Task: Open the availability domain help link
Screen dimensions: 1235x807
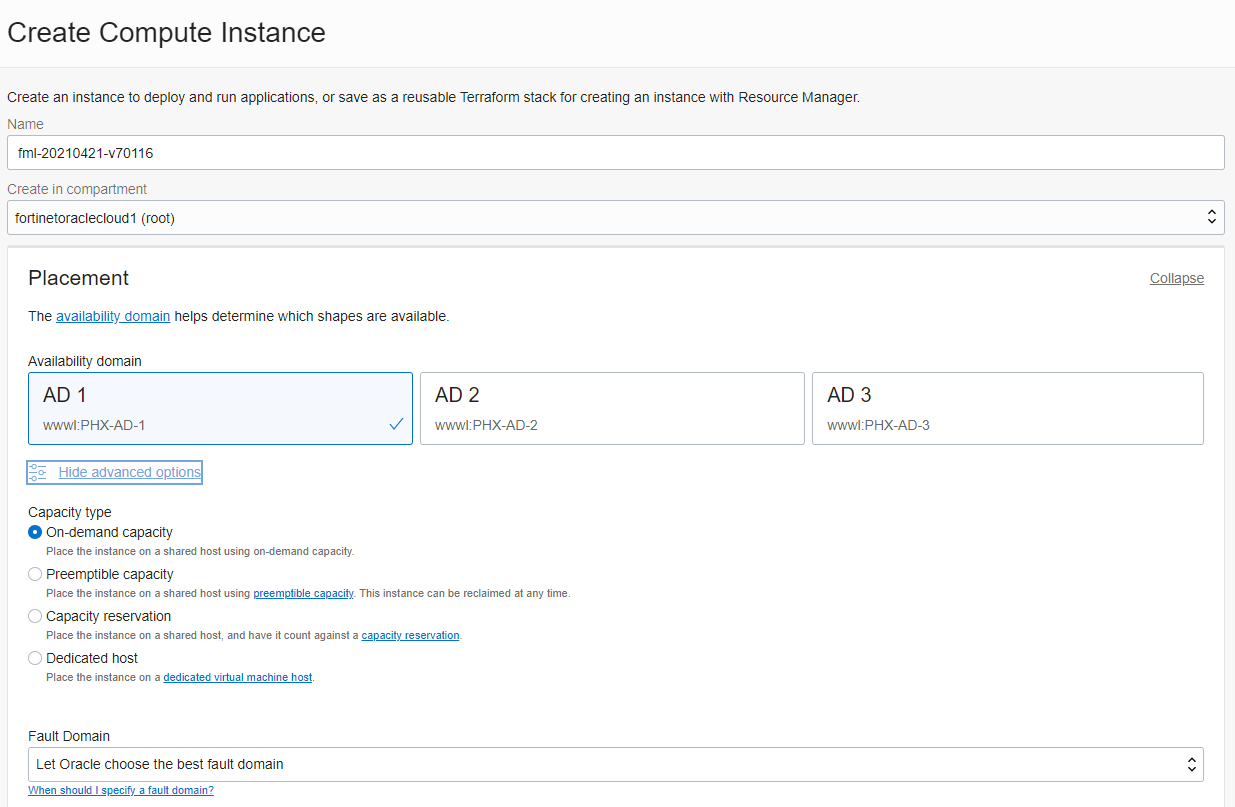Action: (112, 315)
